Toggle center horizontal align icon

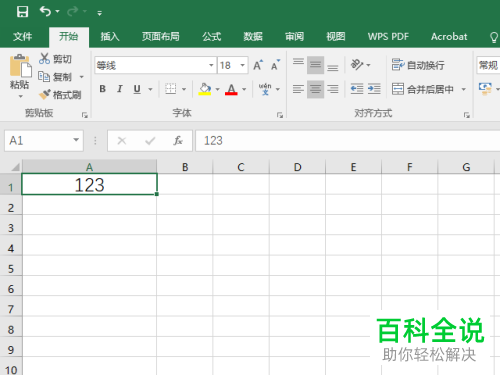click(315, 89)
